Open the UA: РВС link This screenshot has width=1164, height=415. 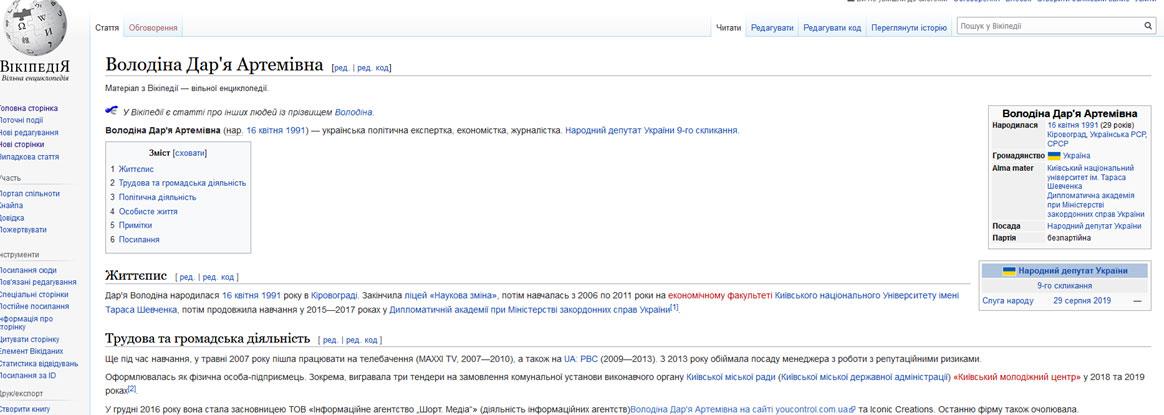(x=581, y=359)
